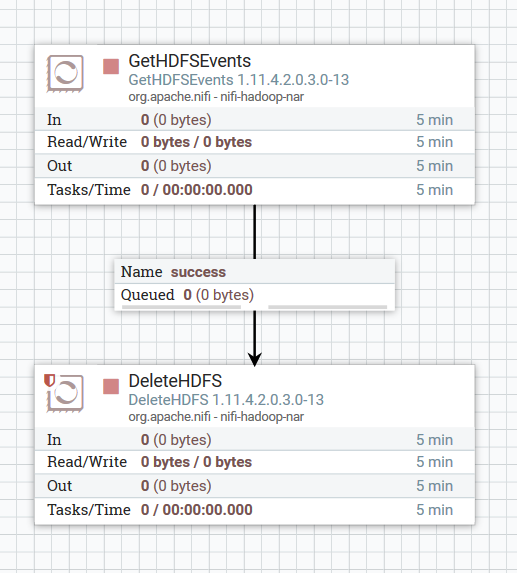Click the arrowhead pointing into DeleteHDFS
The image size is (517, 573).
255,359
